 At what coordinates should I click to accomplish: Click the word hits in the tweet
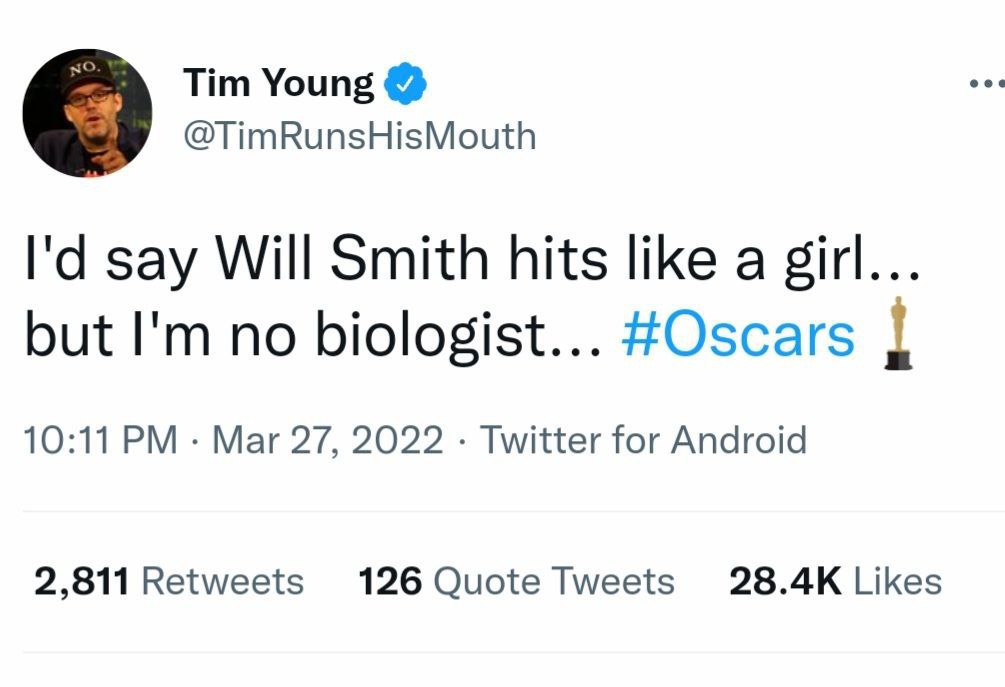[x=558, y=258]
